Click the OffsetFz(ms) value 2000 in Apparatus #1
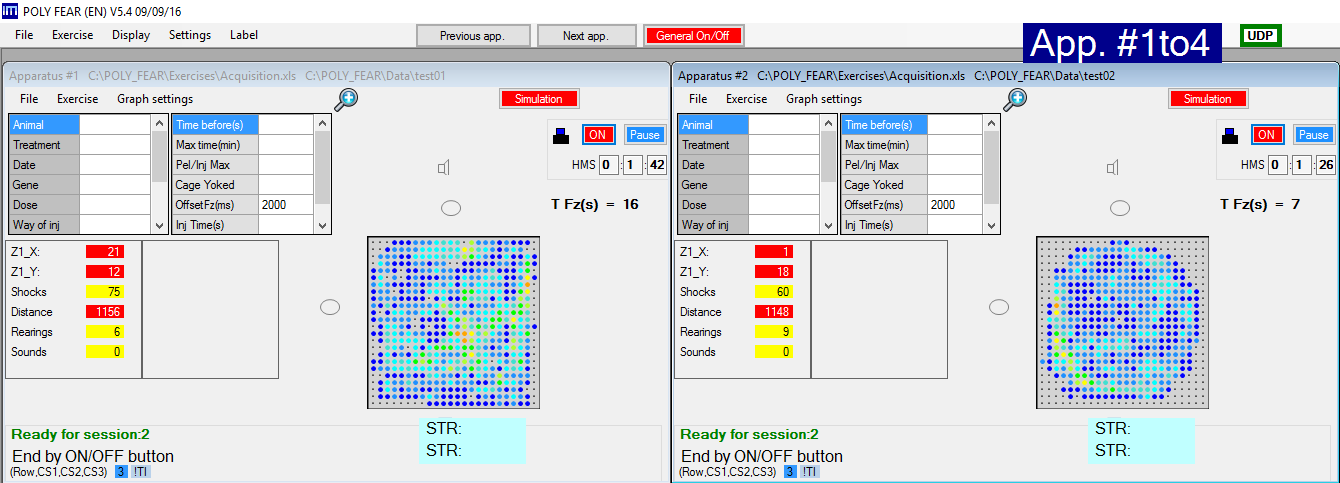Screen dimensions: 1340x483 pyautogui.click(x=286, y=204)
